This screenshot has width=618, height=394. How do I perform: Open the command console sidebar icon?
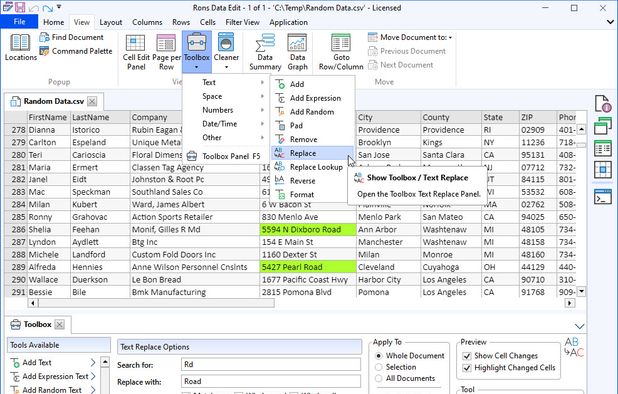[x=603, y=197]
